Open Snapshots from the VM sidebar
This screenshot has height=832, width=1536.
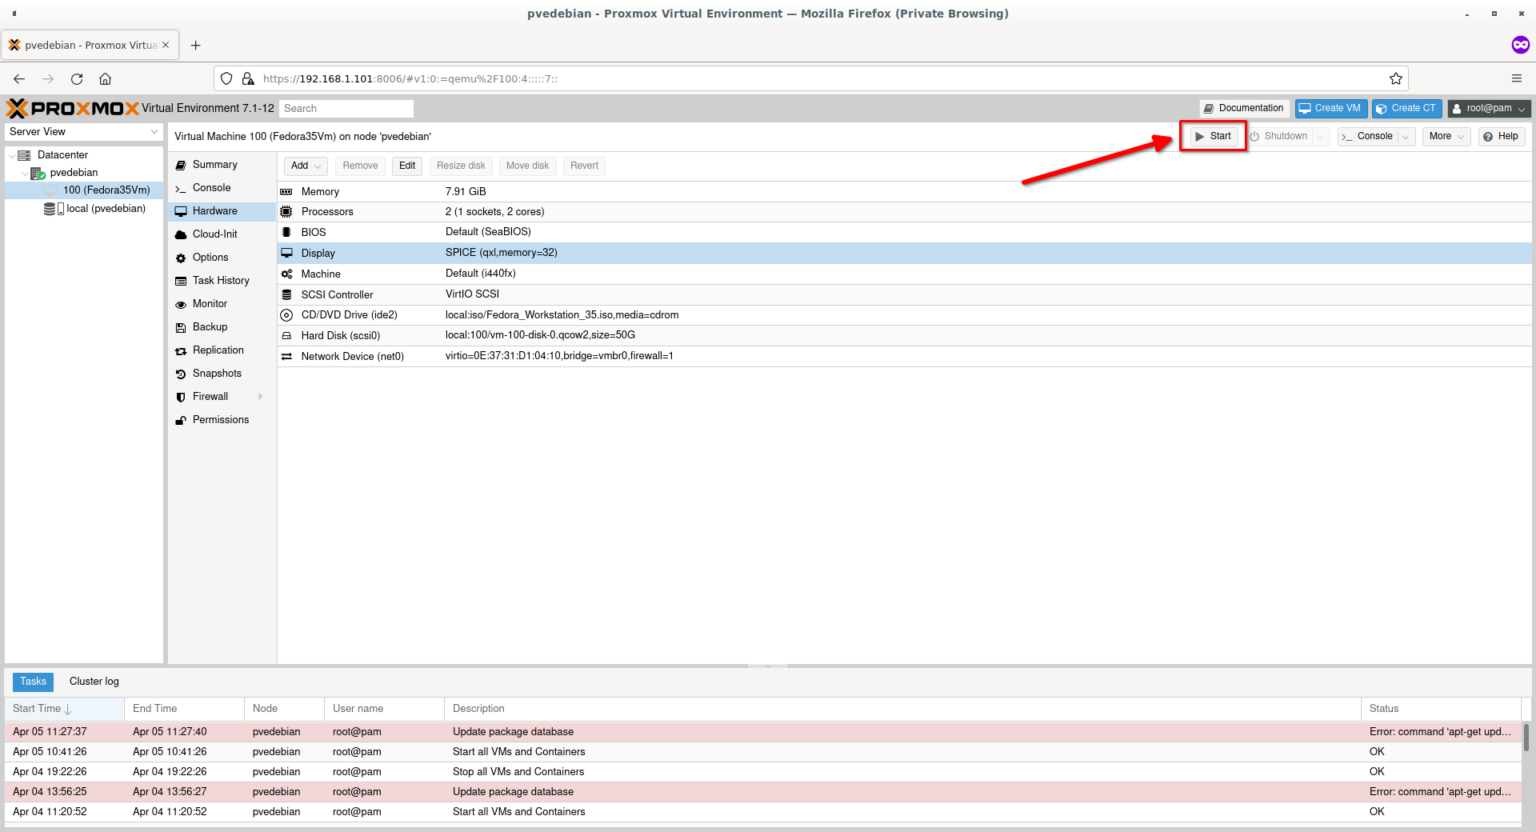click(183, 373)
